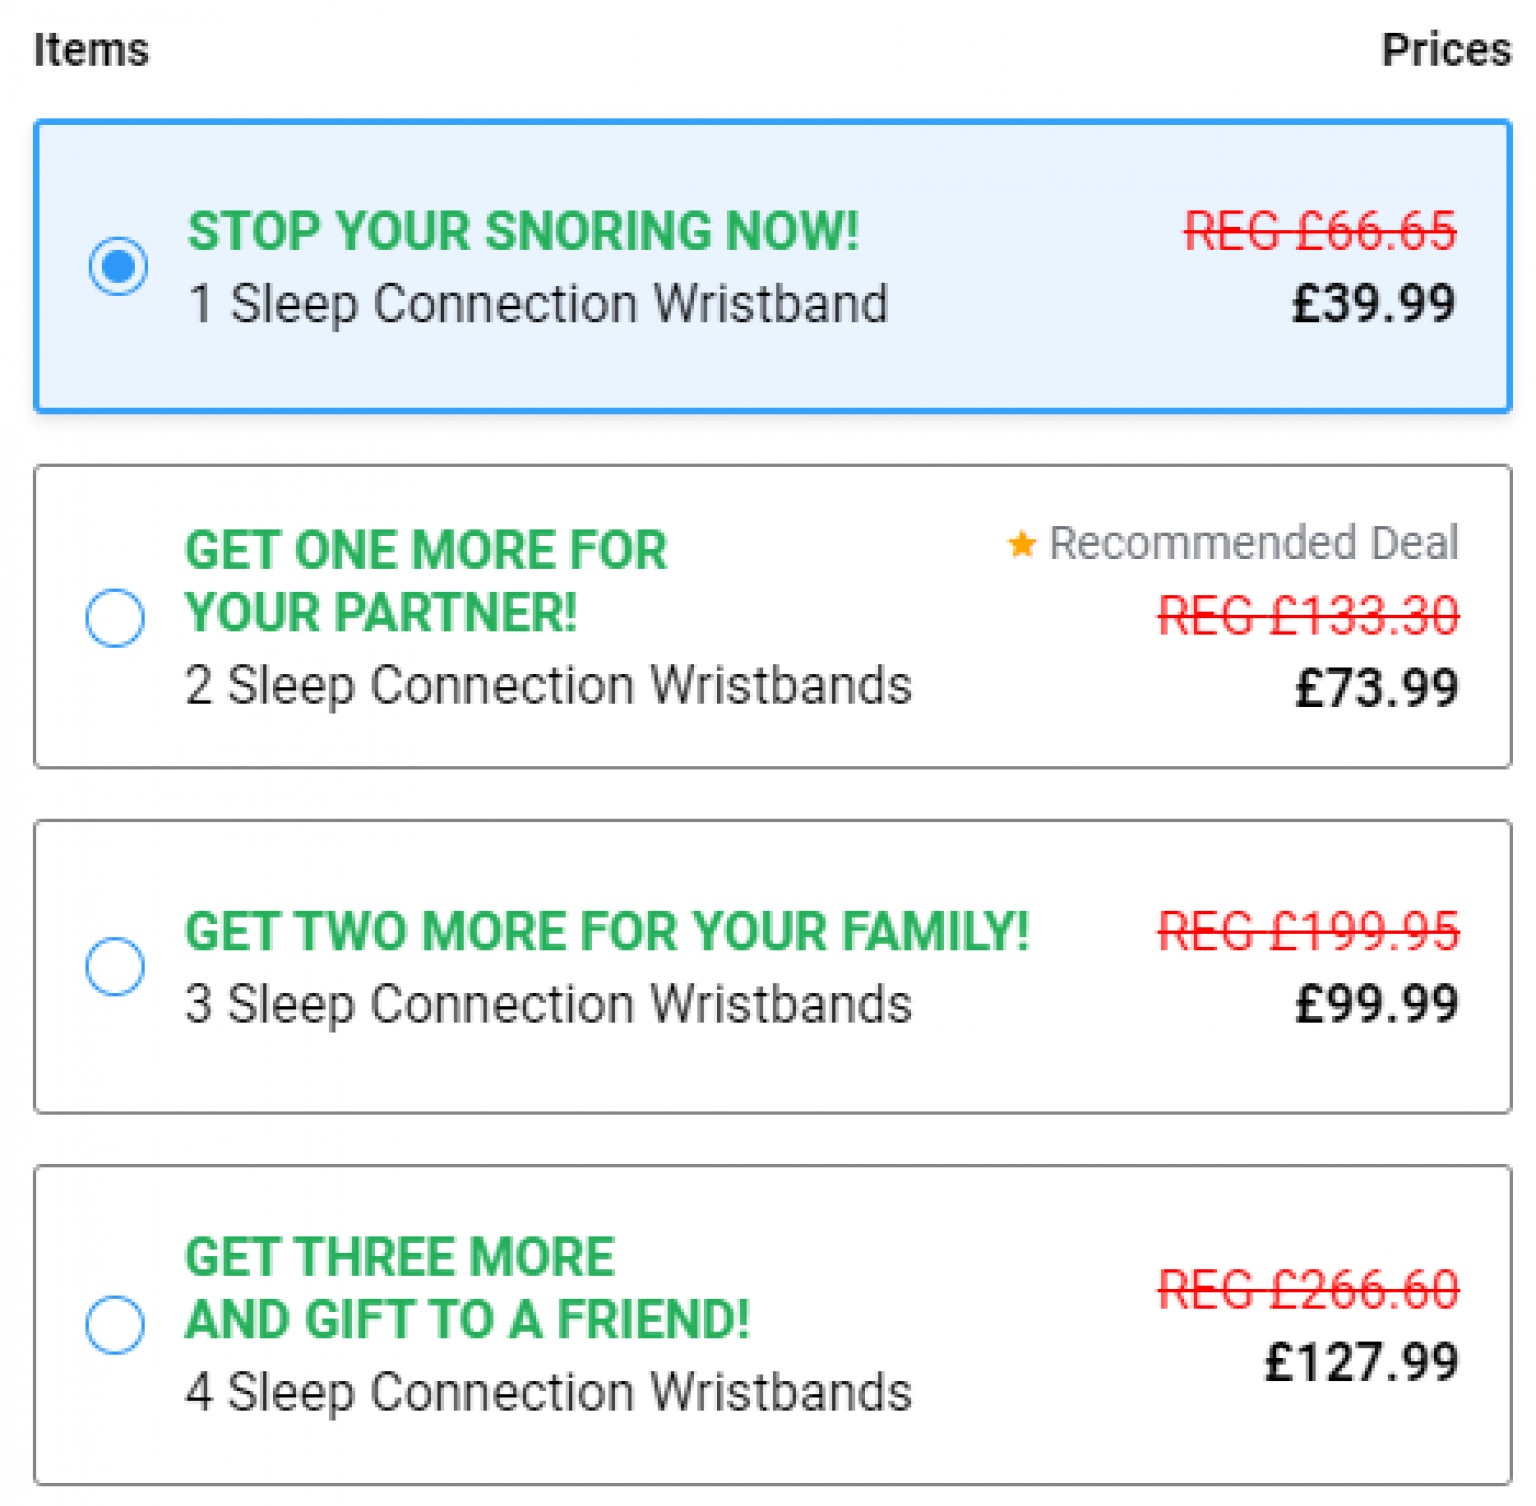Click the Prices column header

(x=1446, y=48)
